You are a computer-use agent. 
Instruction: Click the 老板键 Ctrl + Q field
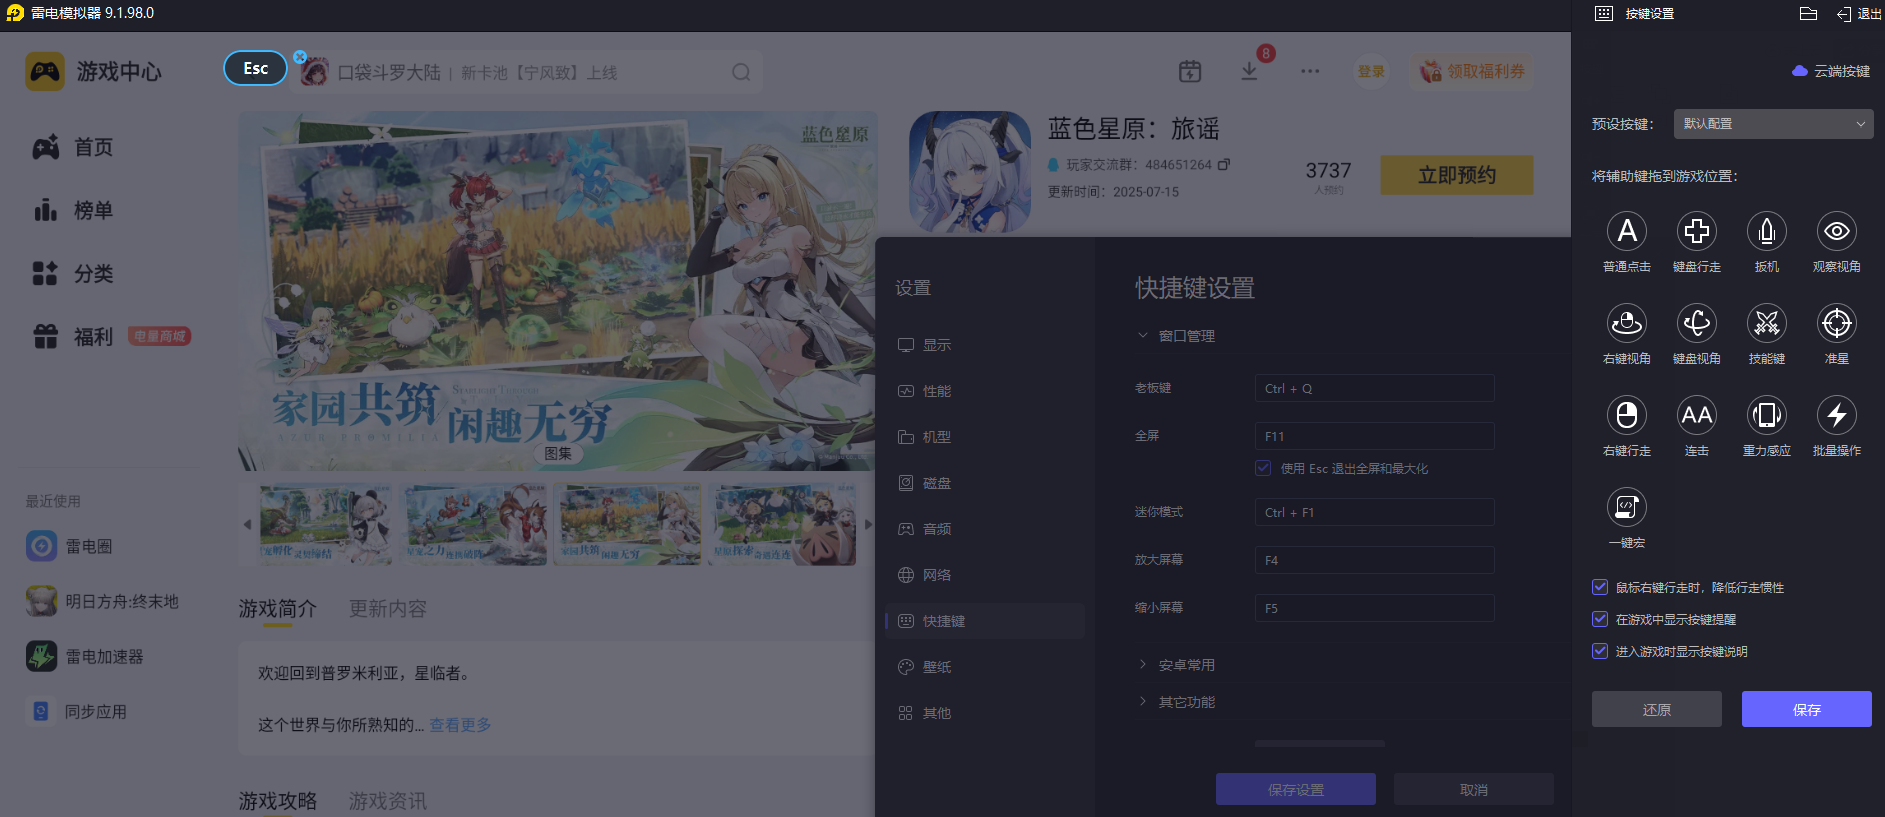[x=1375, y=388]
